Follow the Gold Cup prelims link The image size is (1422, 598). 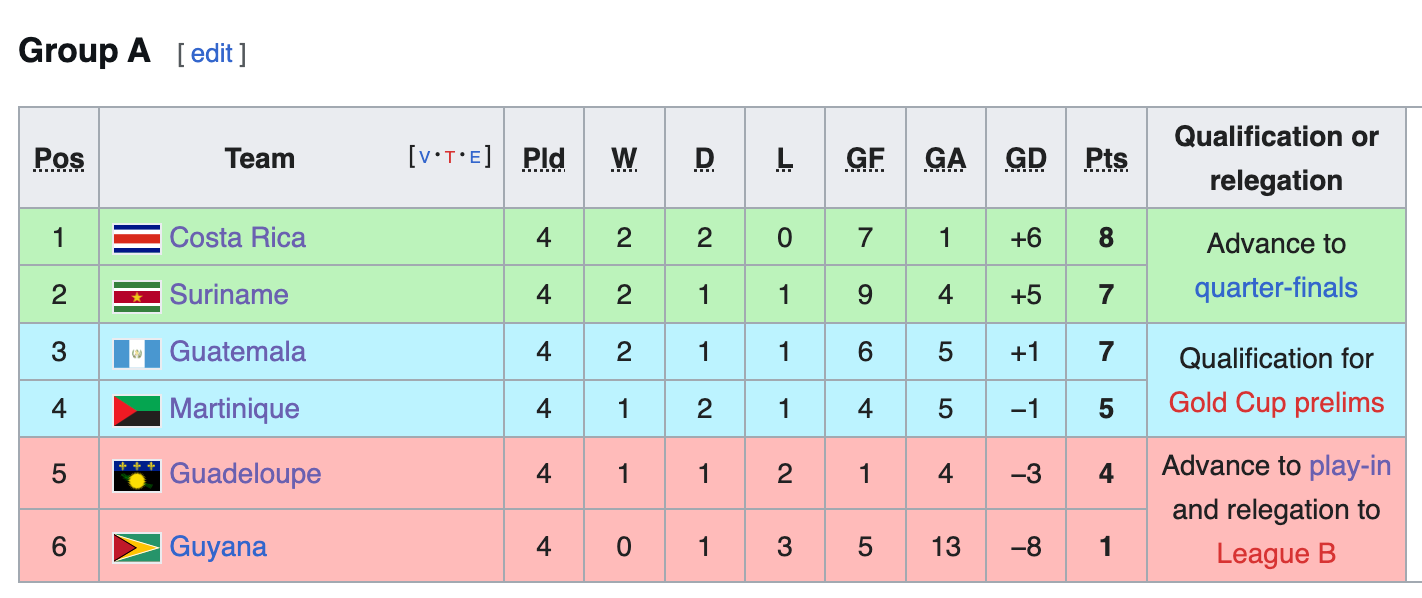pyautogui.click(x=1276, y=403)
